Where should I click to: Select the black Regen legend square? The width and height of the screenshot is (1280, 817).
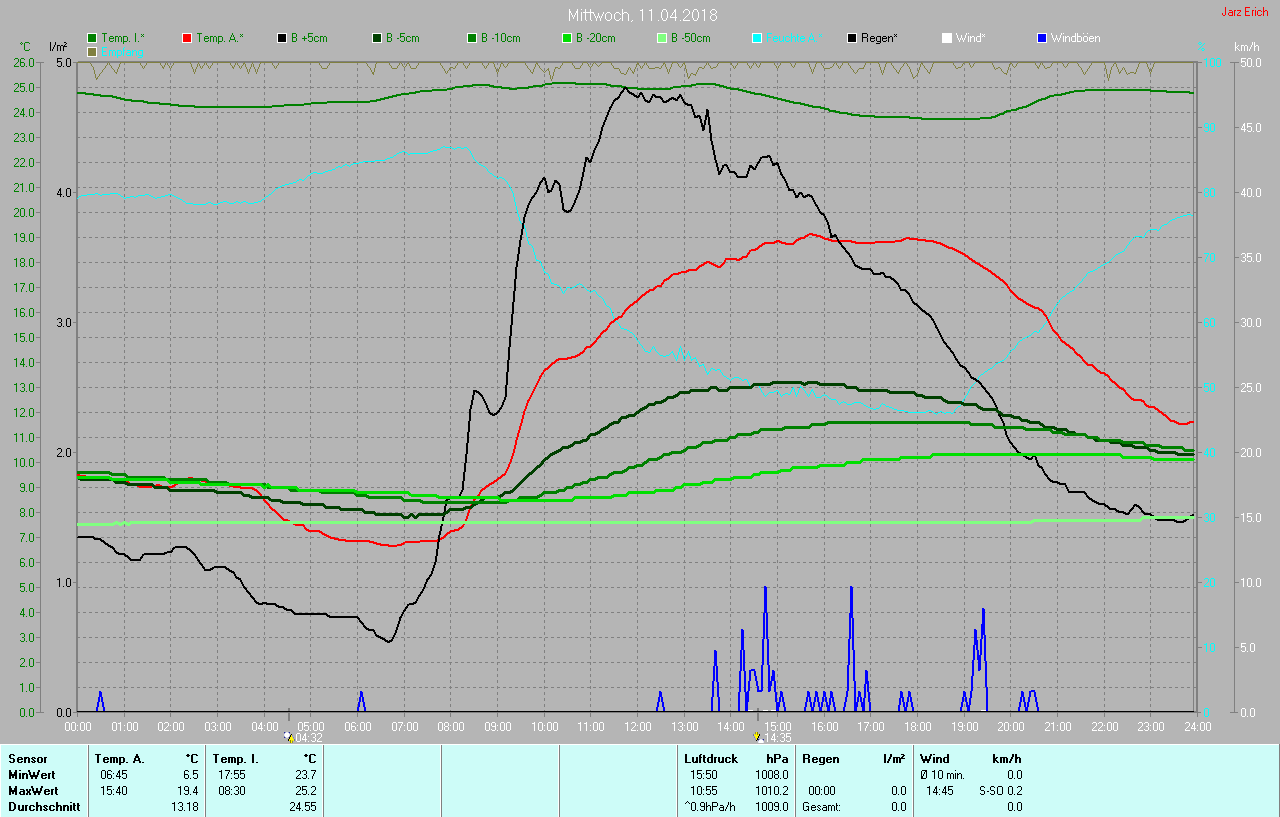[x=852, y=38]
